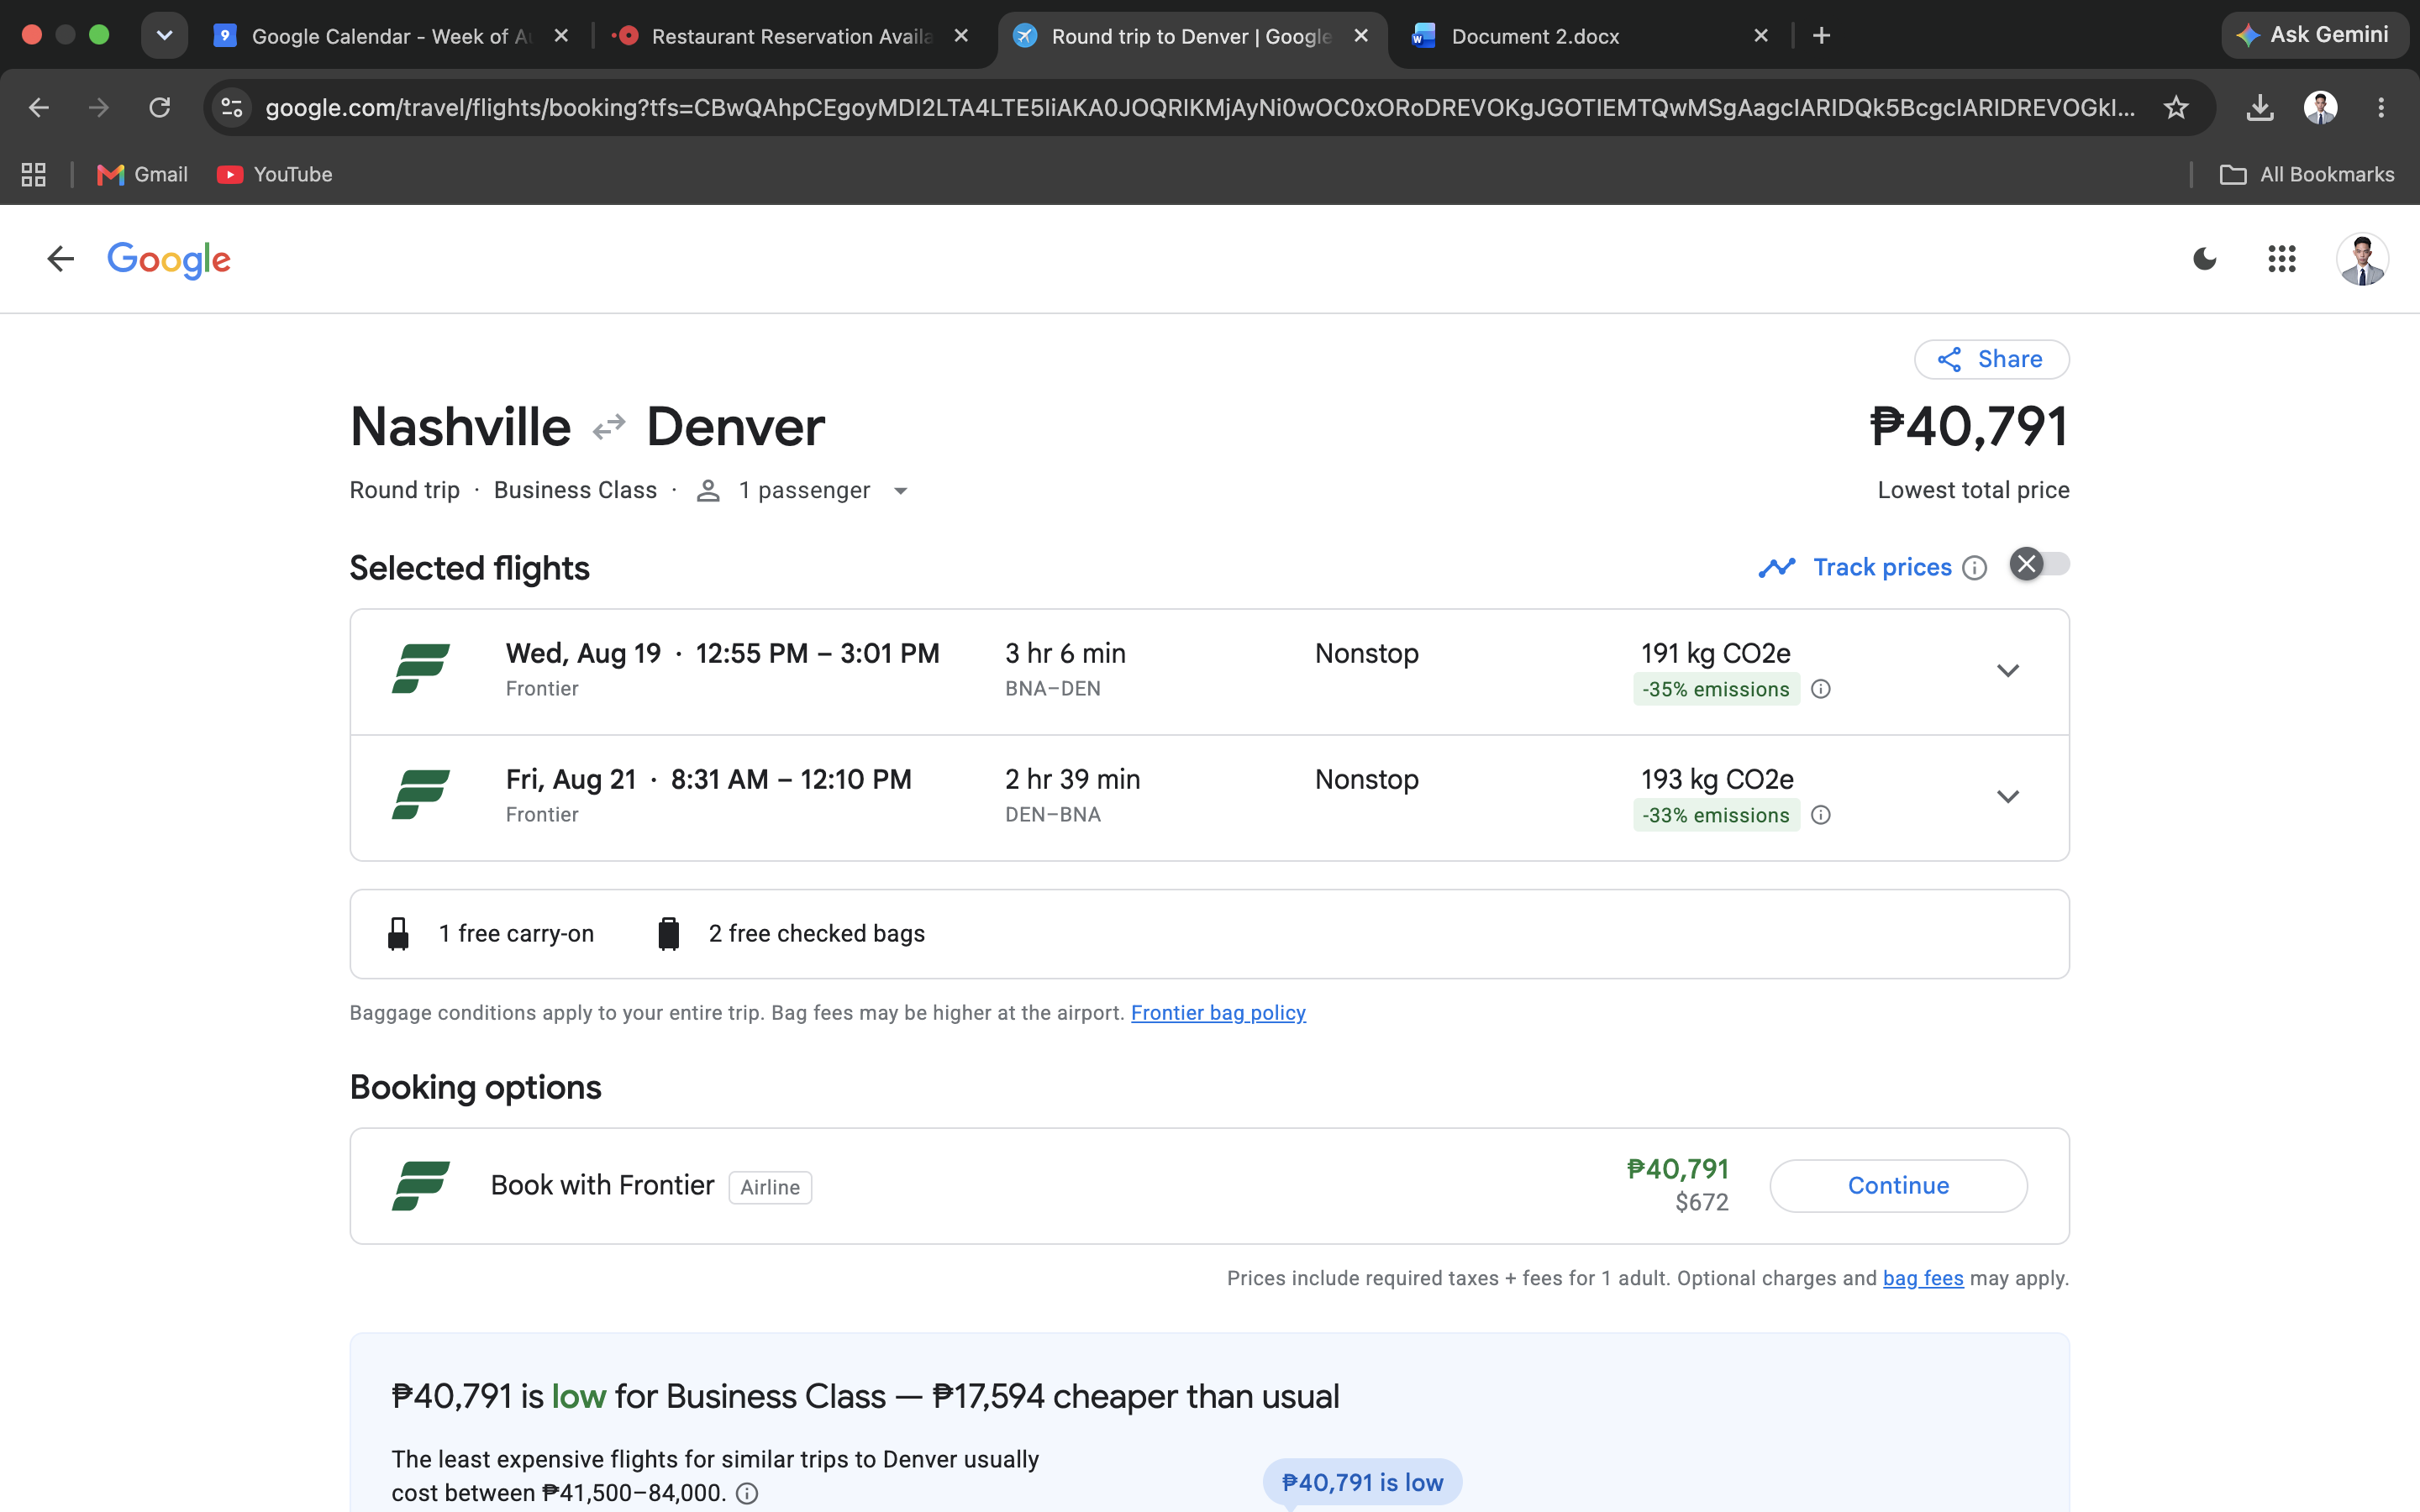2420x1512 pixels.
Task: Expand the Wed, Aug 19 flight details
Action: 2007,671
